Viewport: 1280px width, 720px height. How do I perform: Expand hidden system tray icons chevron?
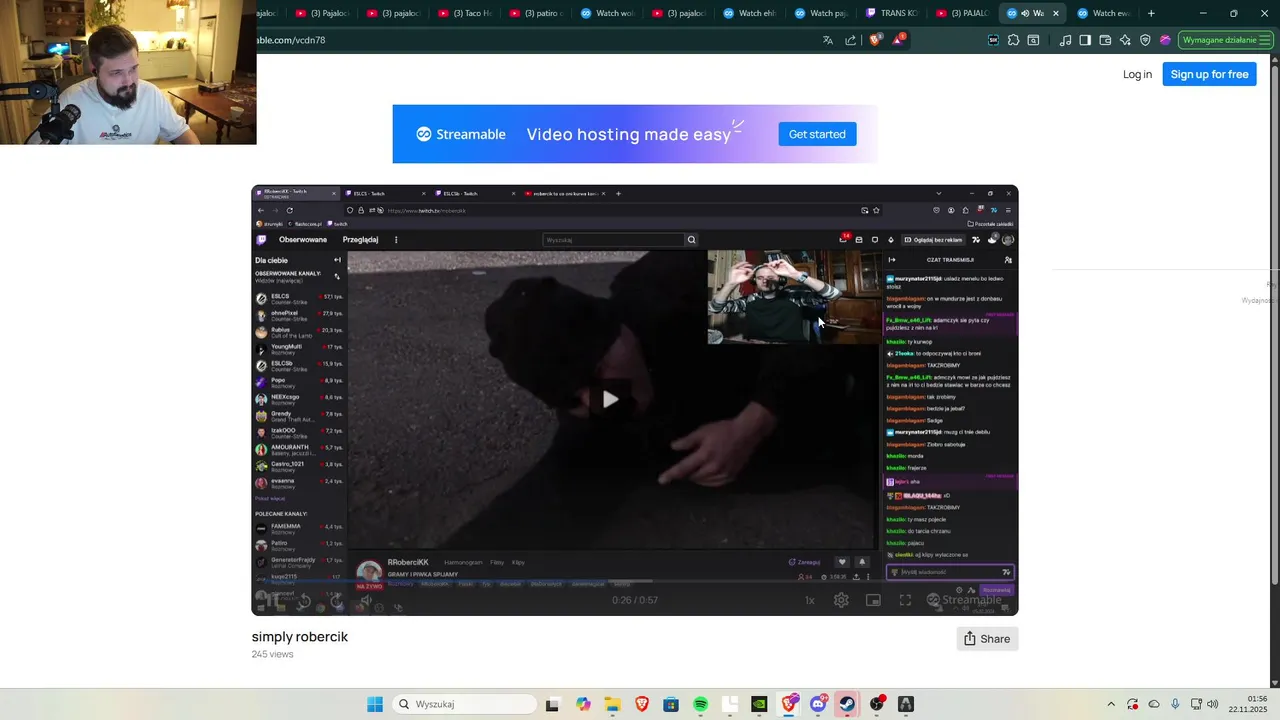click(x=1110, y=704)
